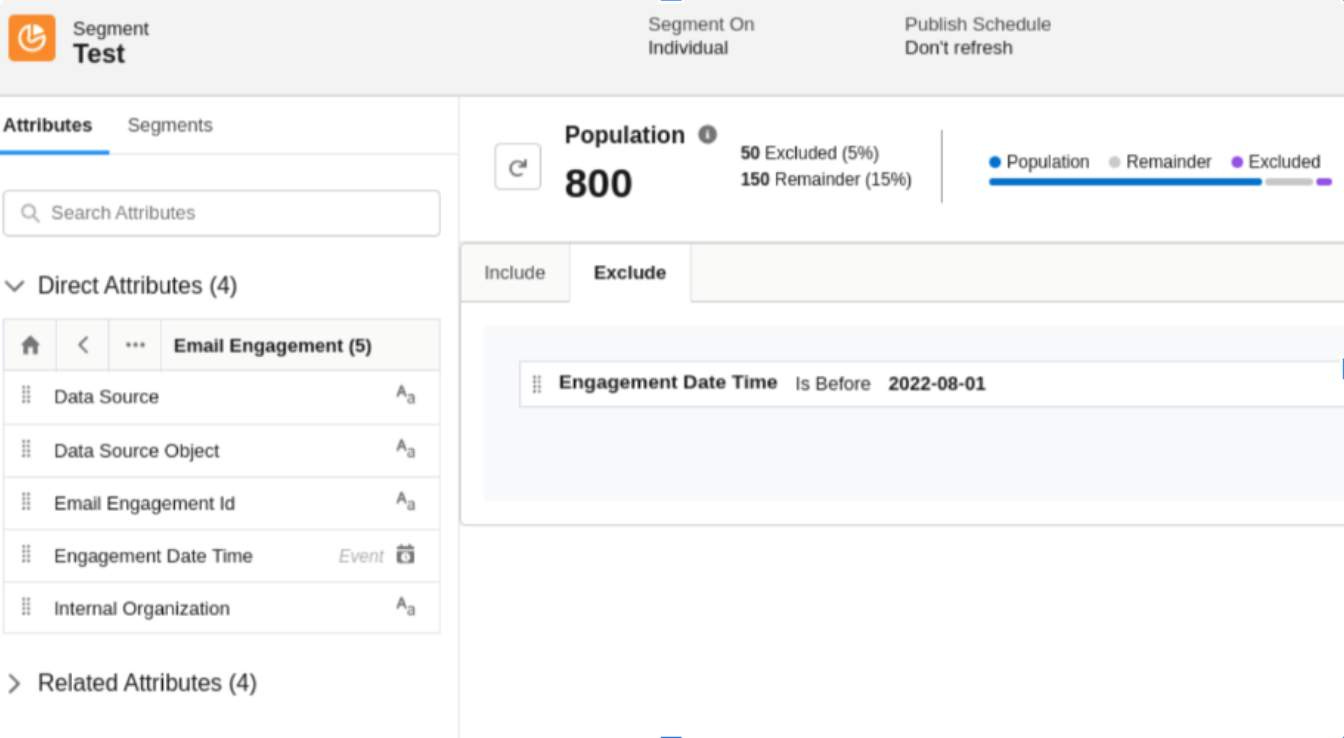Open the ellipsis menu in Email Engagement header

coord(135,344)
